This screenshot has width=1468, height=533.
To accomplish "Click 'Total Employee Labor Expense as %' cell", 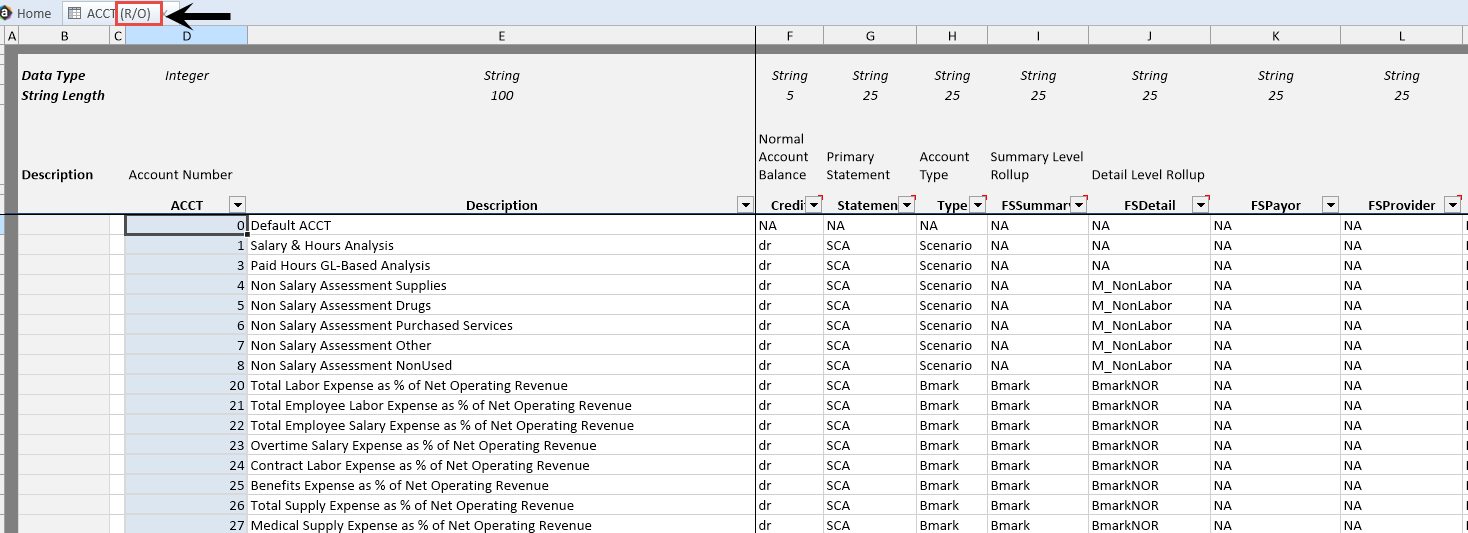I will pos(501,405).
